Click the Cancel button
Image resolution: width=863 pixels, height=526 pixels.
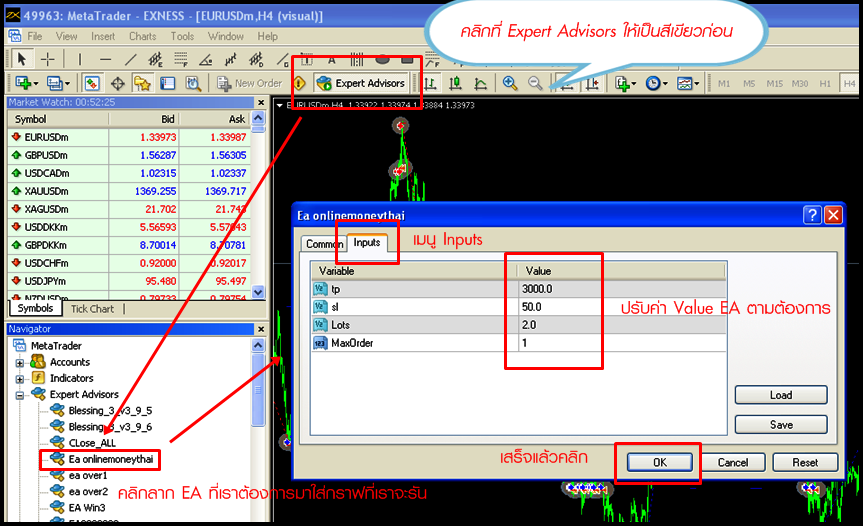pos(733,462)
